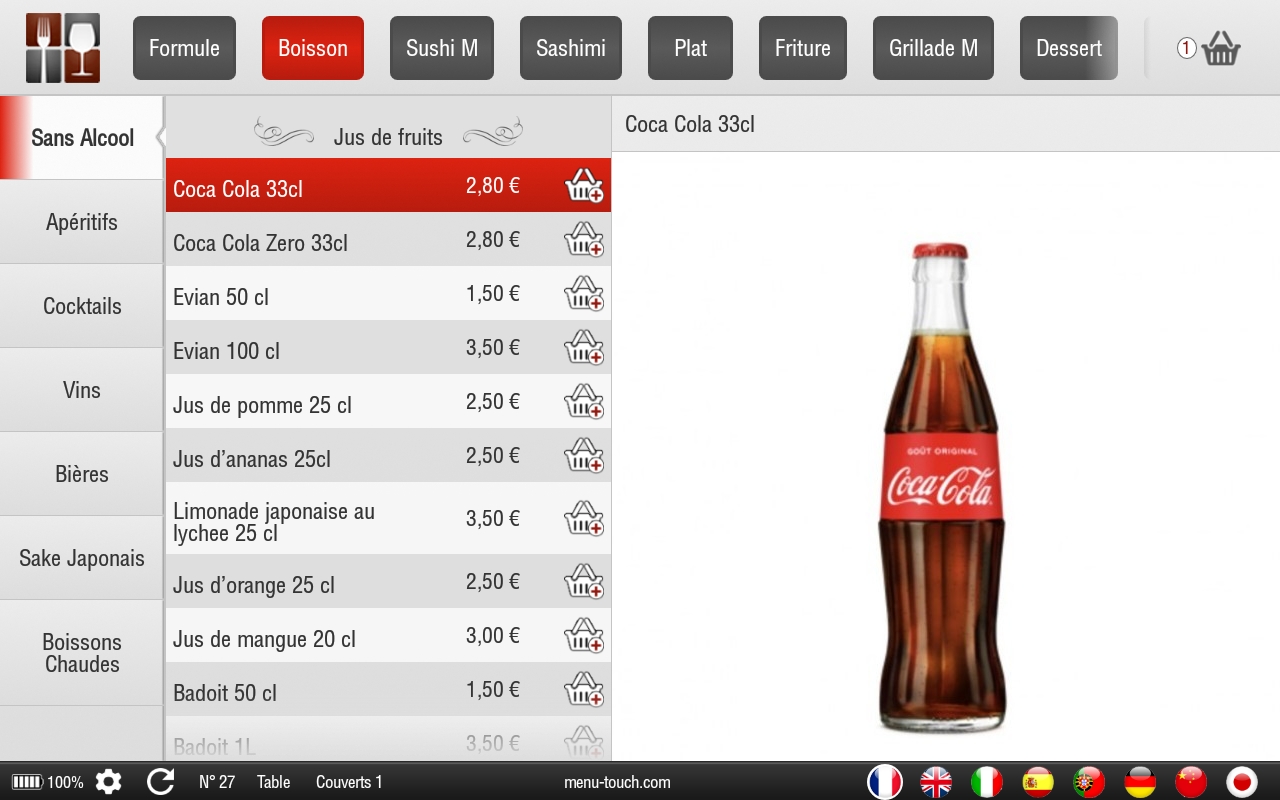This screenshot has height=800, width=1280.
Task: Click the menu-touch.com link
Action: tap(617, 782)
